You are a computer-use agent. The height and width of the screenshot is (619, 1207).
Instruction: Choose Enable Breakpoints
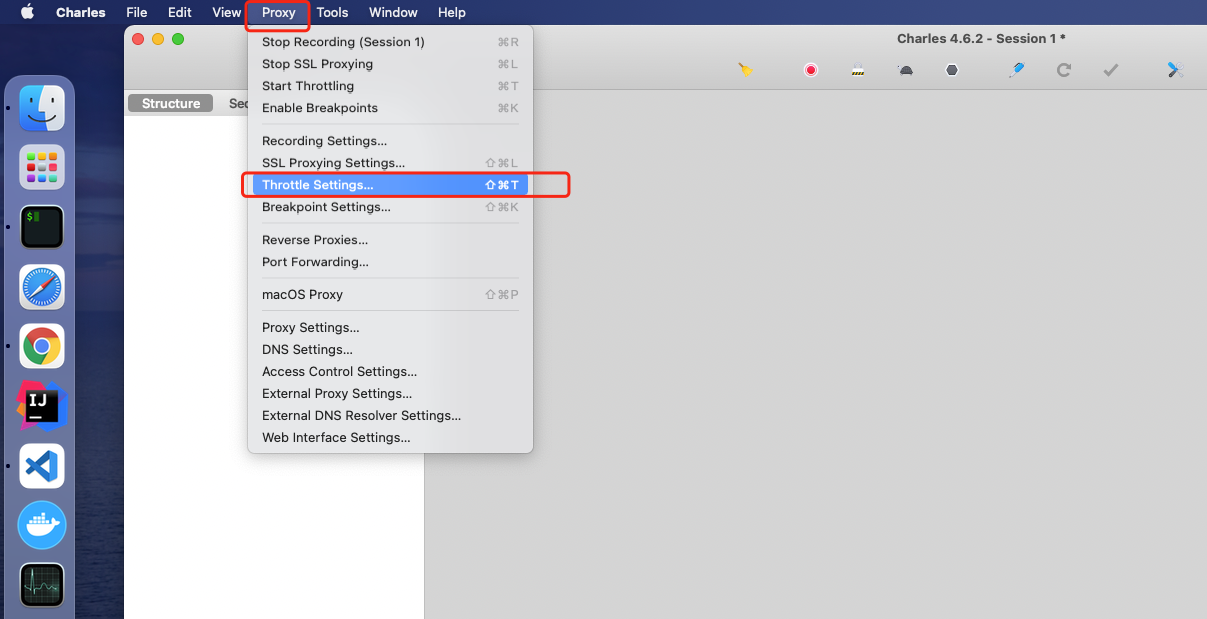pyautogui.click(x=390, y=108)
